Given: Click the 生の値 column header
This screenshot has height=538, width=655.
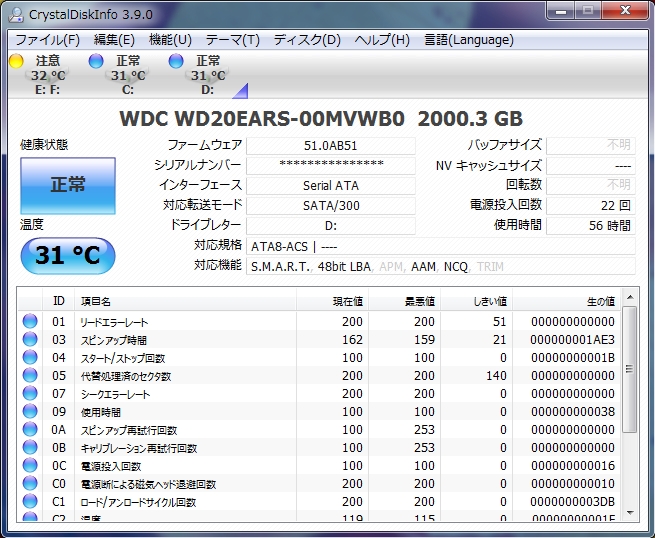Looking at the screenshot, I should (x=566, y=301).
